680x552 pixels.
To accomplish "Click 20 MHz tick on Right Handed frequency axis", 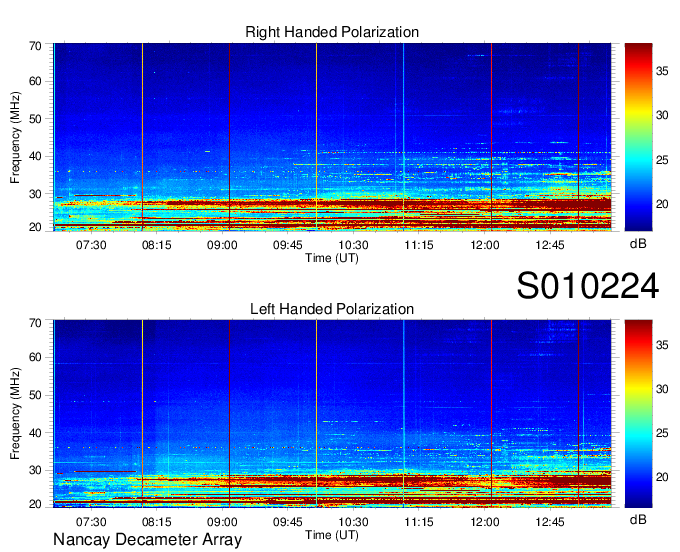I will pos(35,227).
